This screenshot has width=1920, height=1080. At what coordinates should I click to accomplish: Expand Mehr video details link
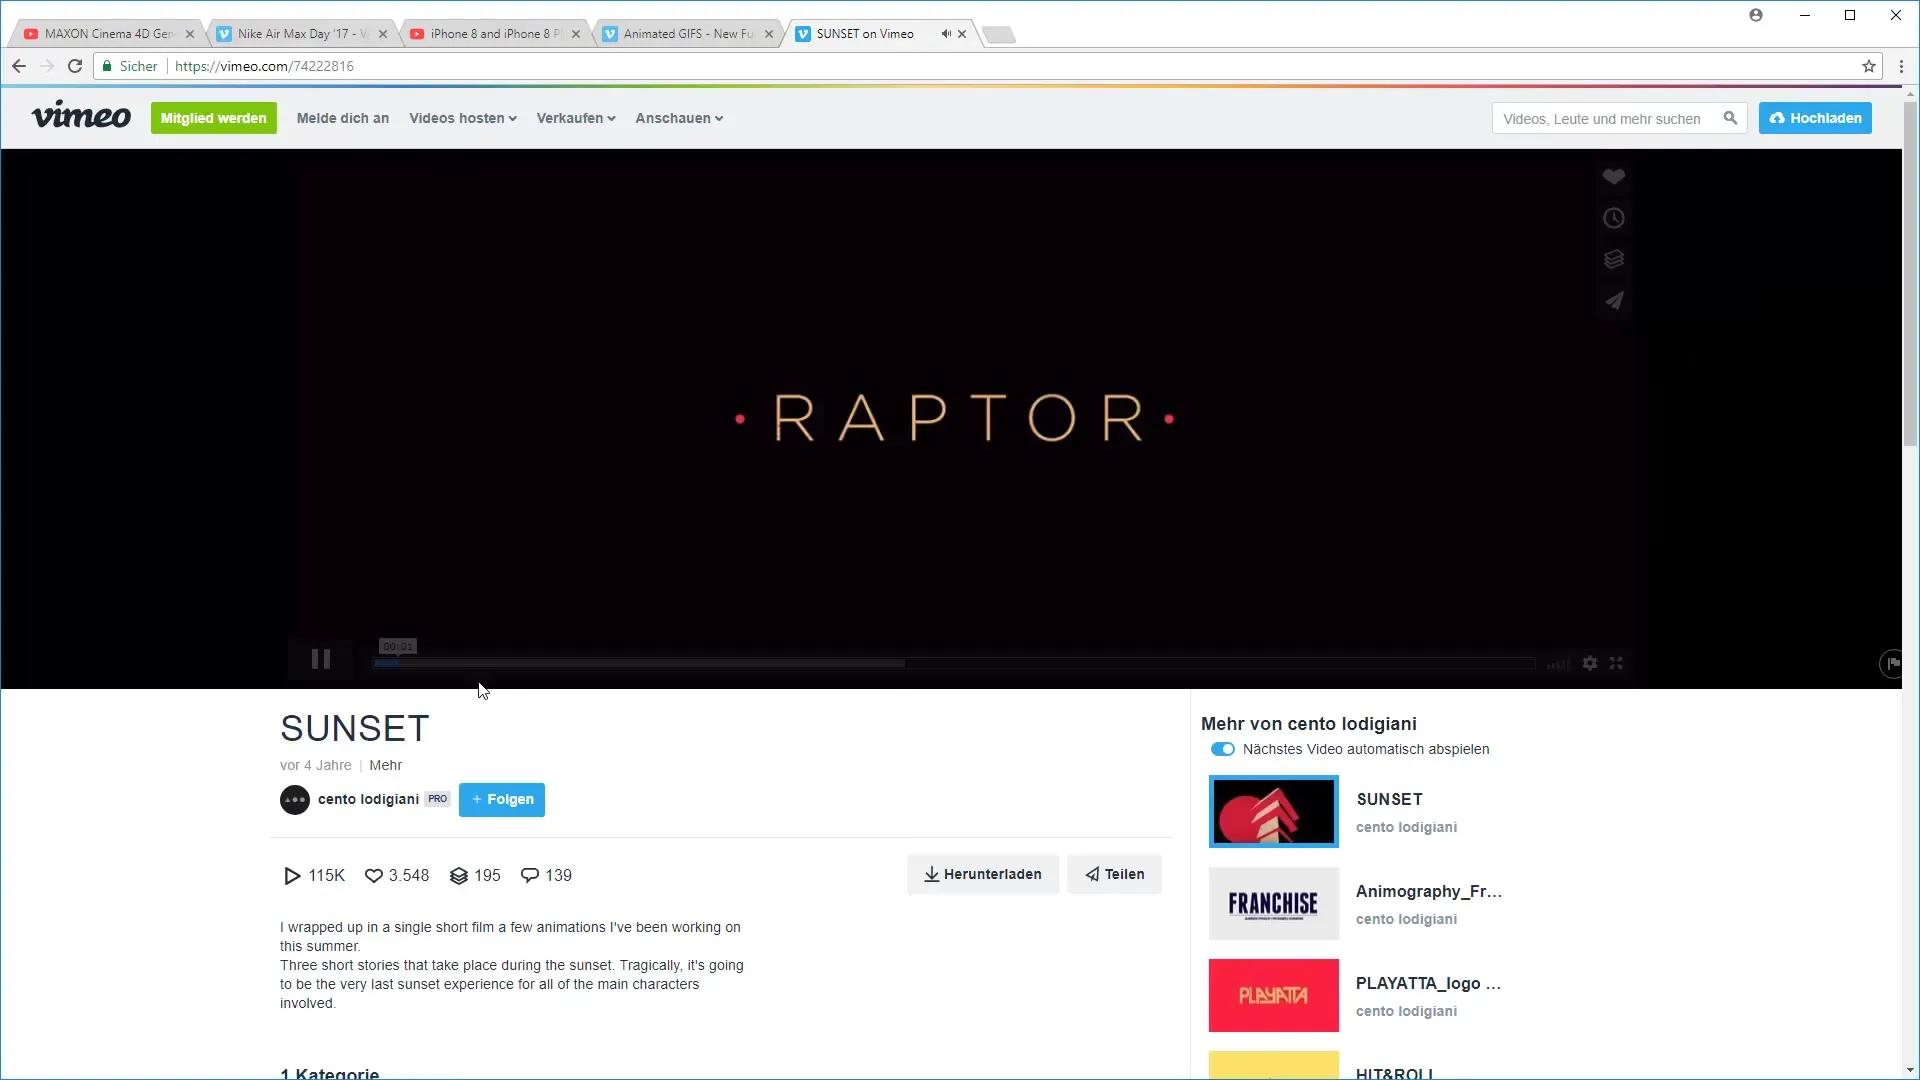[385, 765]
